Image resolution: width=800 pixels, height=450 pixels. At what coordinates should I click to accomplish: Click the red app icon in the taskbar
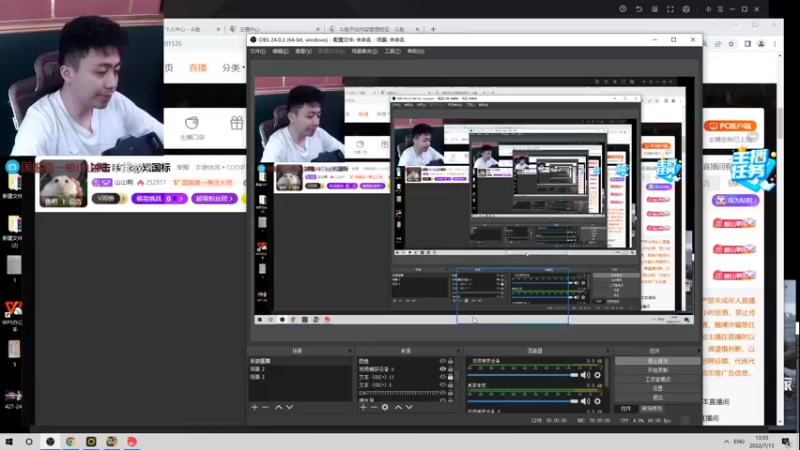pos(132,441)
